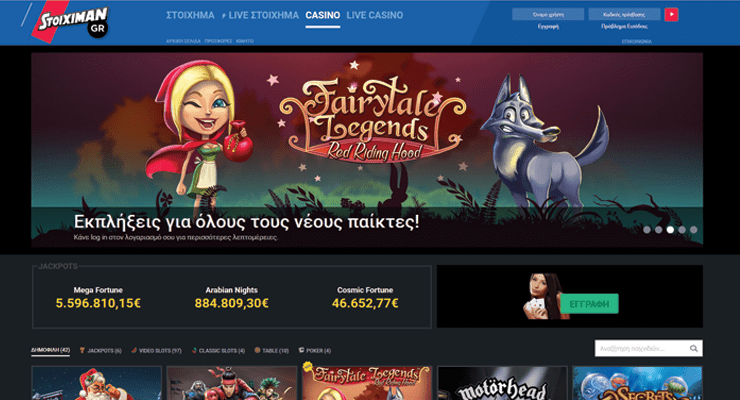Click the watermelon icon of Video Slots

(134, 350)
